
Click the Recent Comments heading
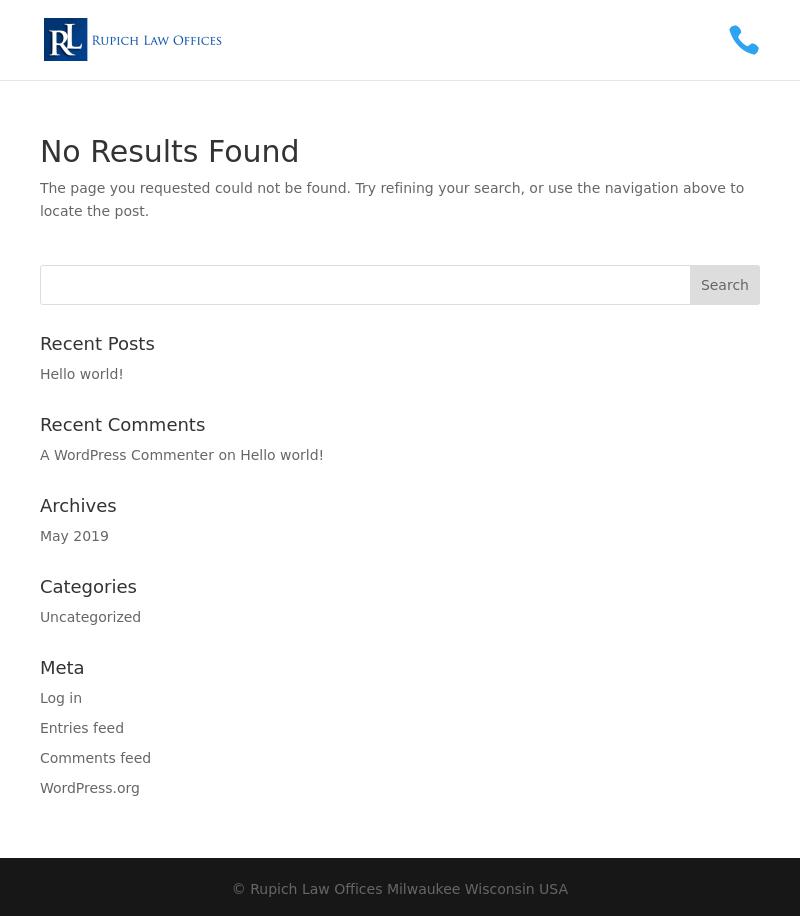click(x=122, y=425)
